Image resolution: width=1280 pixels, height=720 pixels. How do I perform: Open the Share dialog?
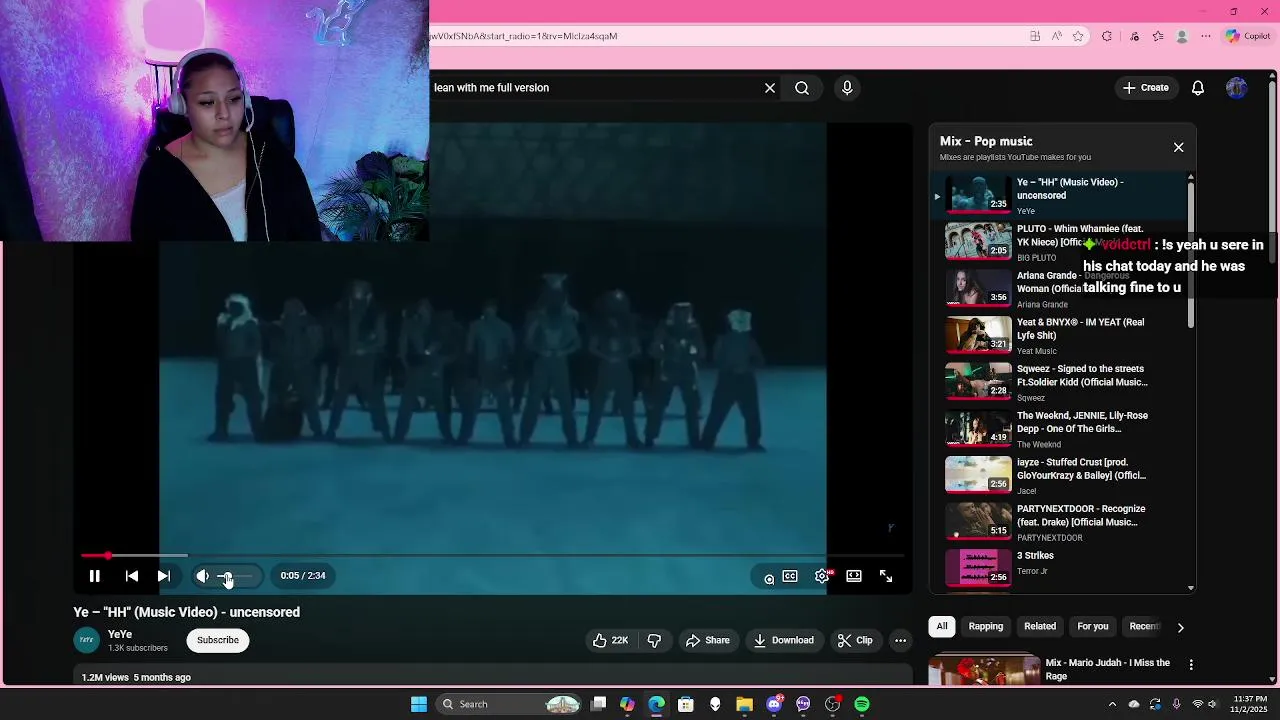pyautogui.click(x=707, y=640)
